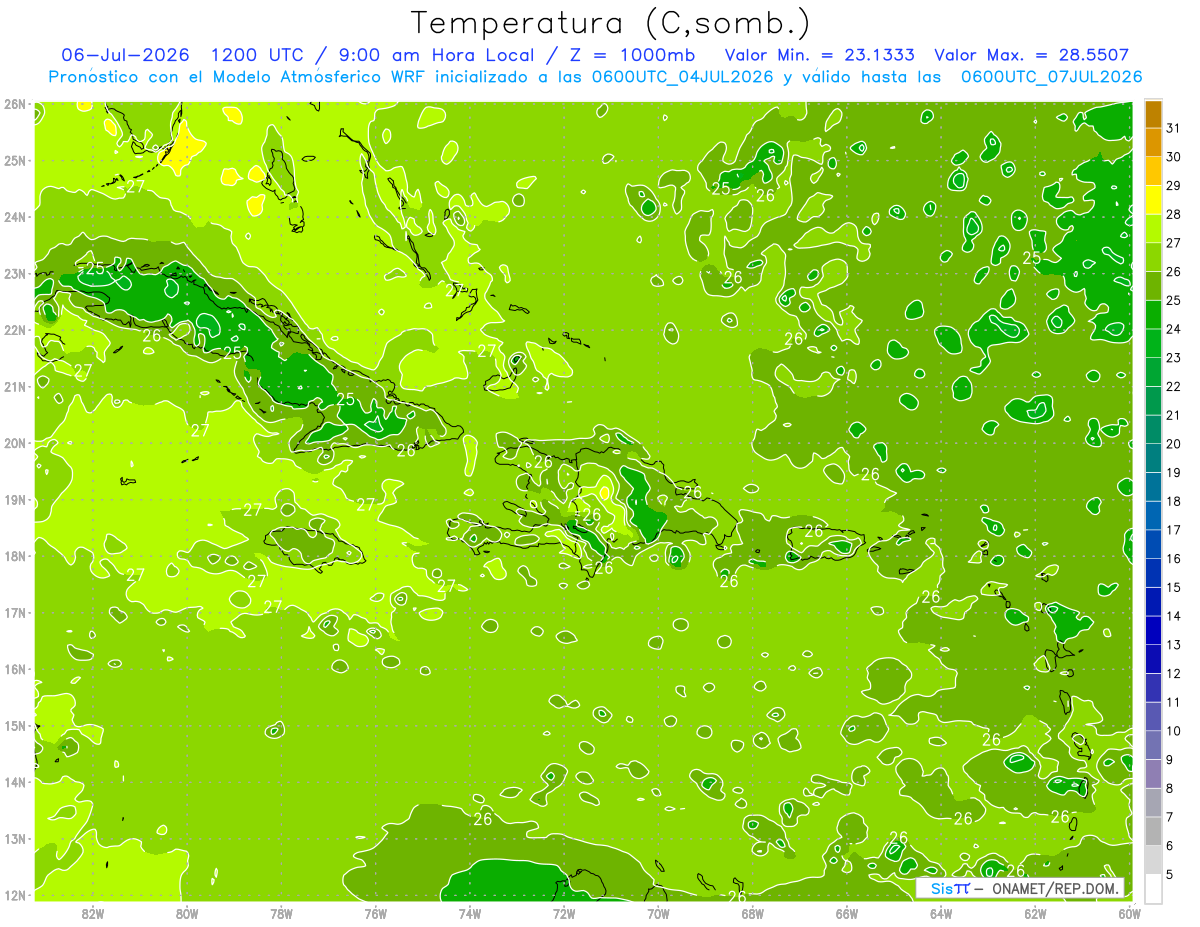
Task: Click the Valor Min. = 23.1333 value
Action: point(821,54)
